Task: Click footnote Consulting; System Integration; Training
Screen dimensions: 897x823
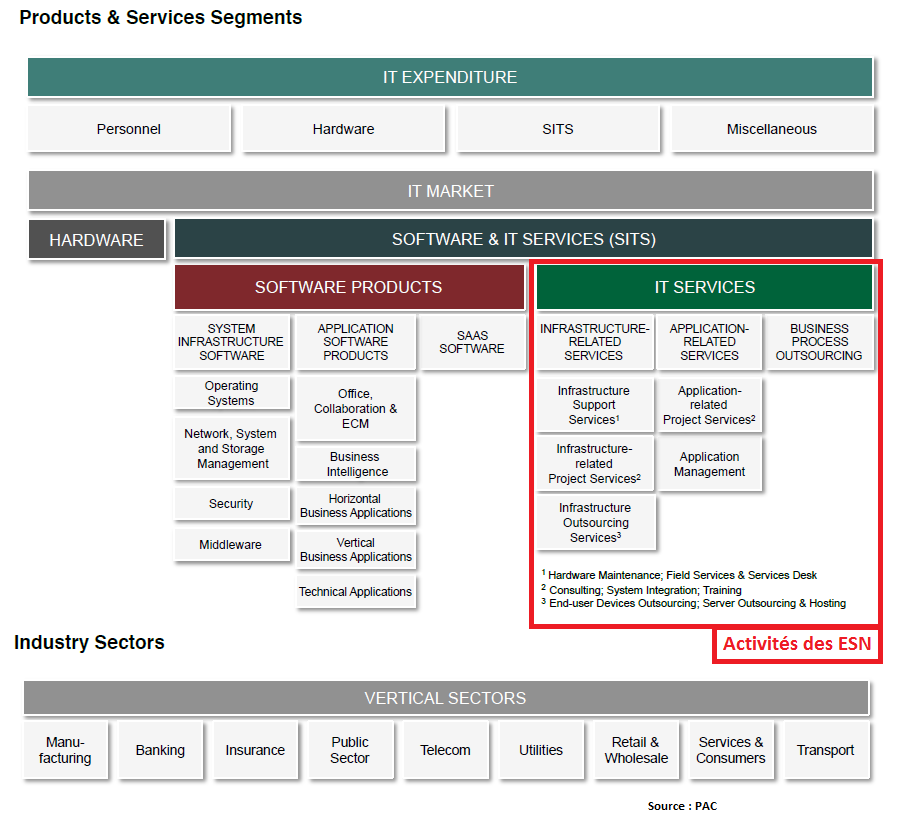Action: [641, 590]
